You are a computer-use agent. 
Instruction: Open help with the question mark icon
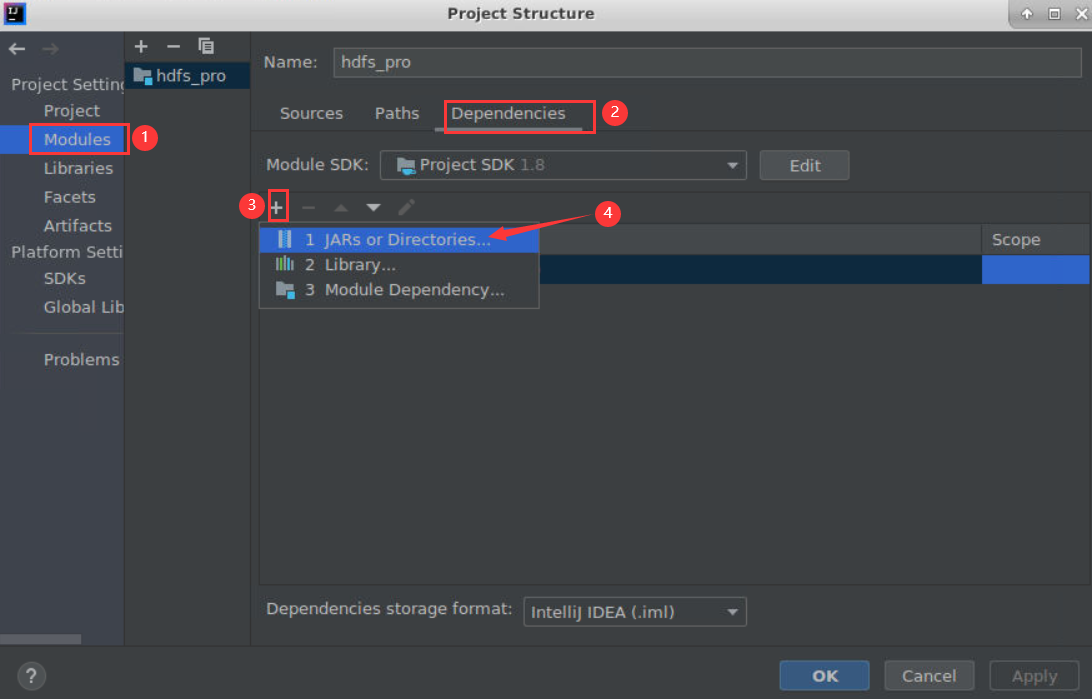(31, 675)
